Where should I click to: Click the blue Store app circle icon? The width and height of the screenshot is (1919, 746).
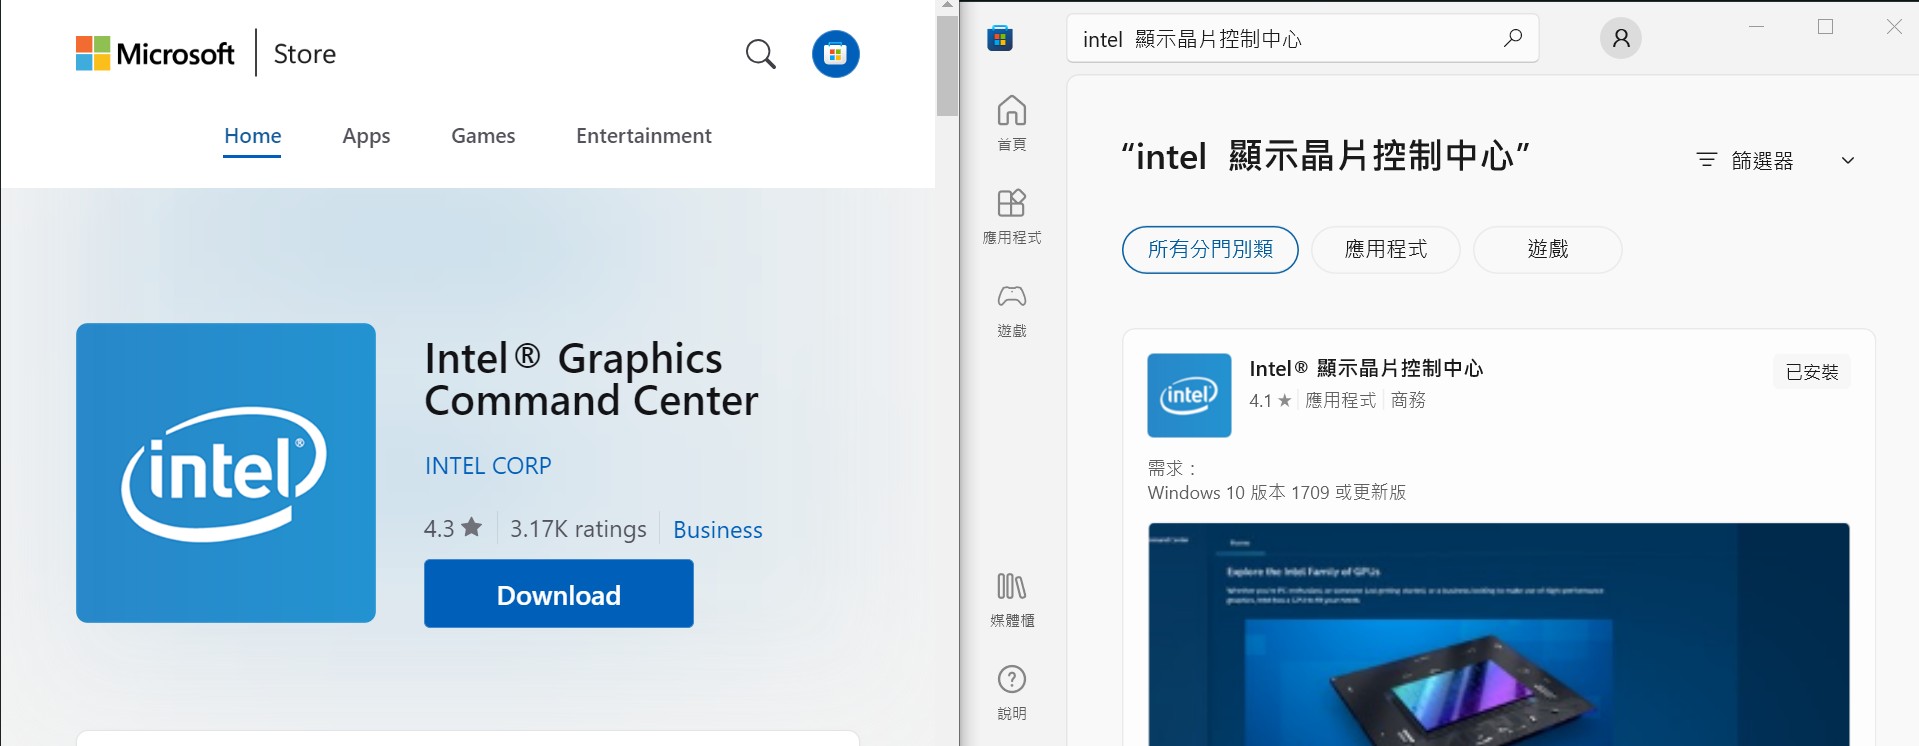(836, 54)
